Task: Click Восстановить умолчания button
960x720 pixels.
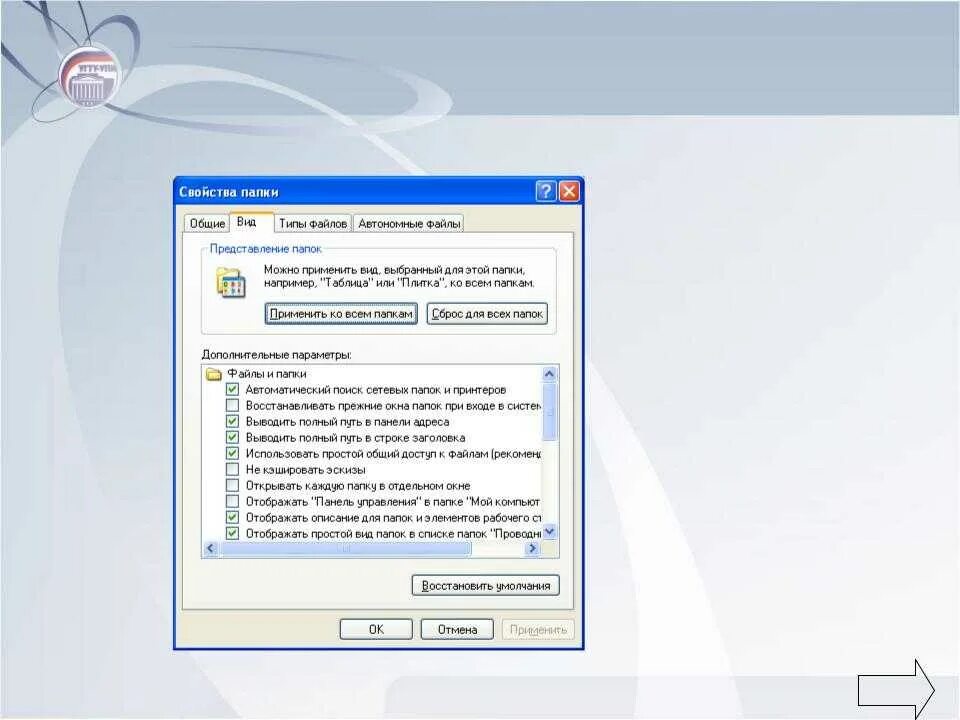Action: [x=486, y=585]
